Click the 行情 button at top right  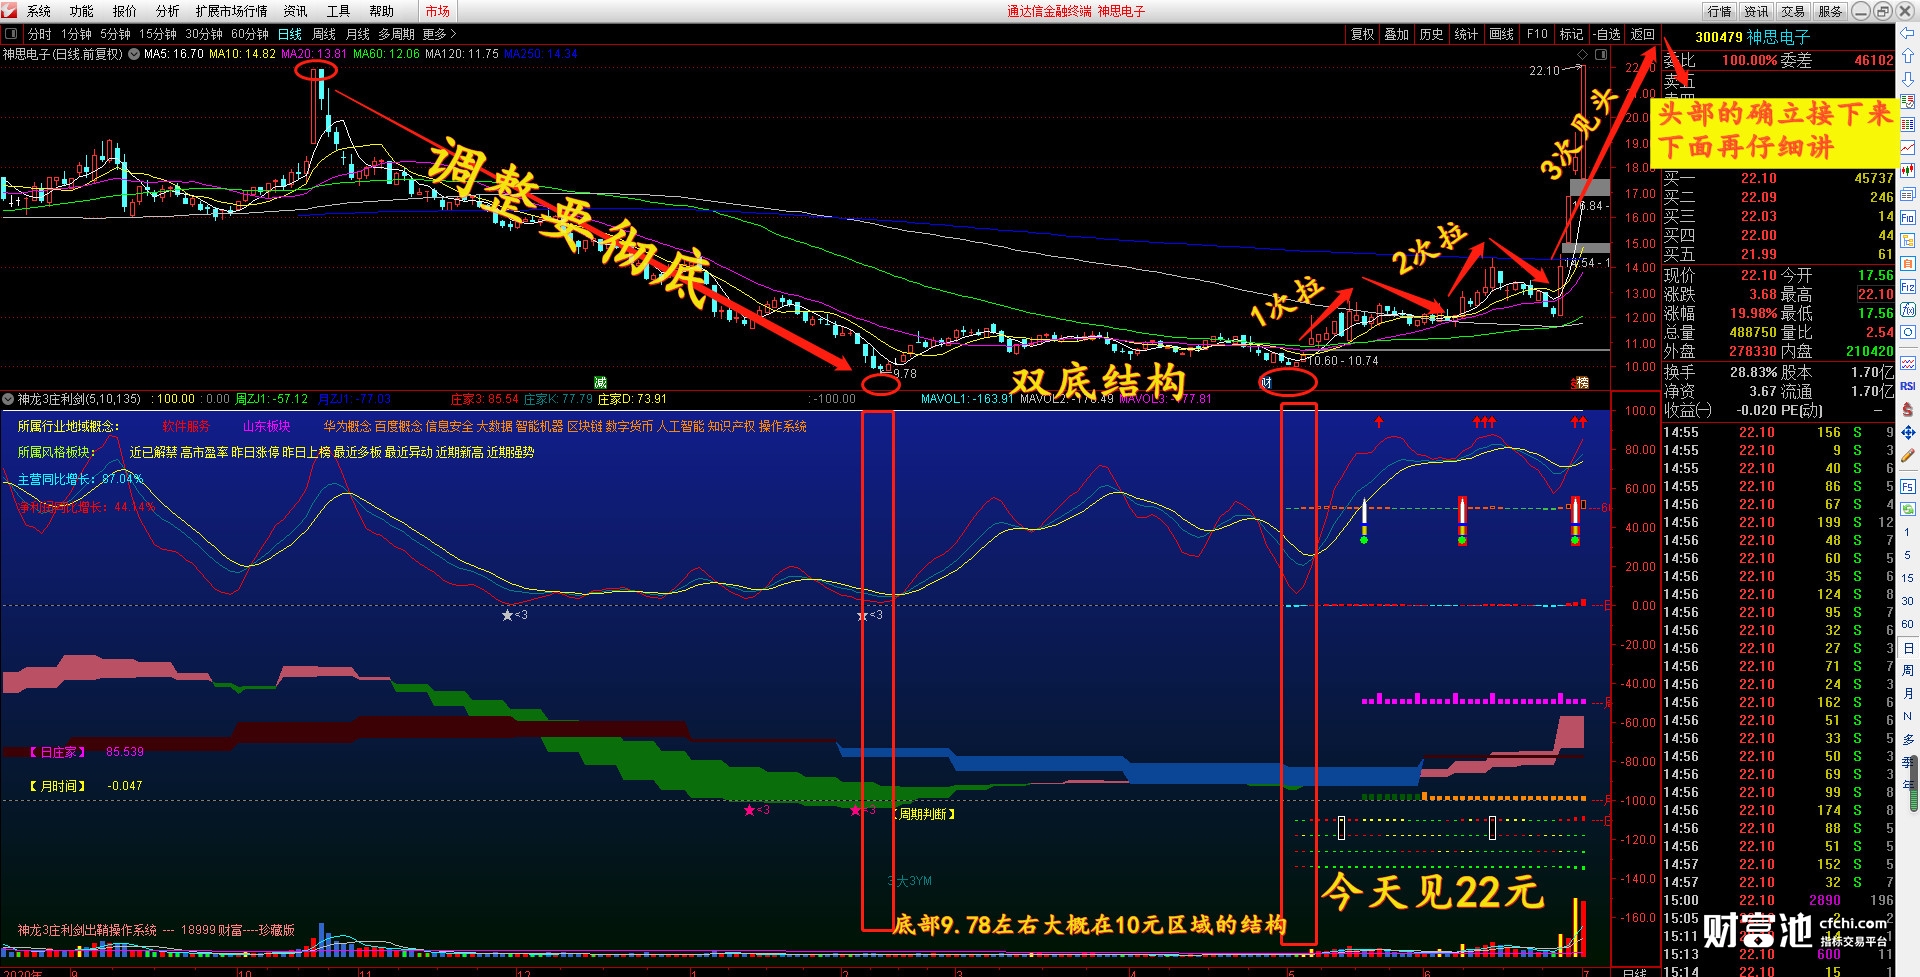pos(1720,11)
